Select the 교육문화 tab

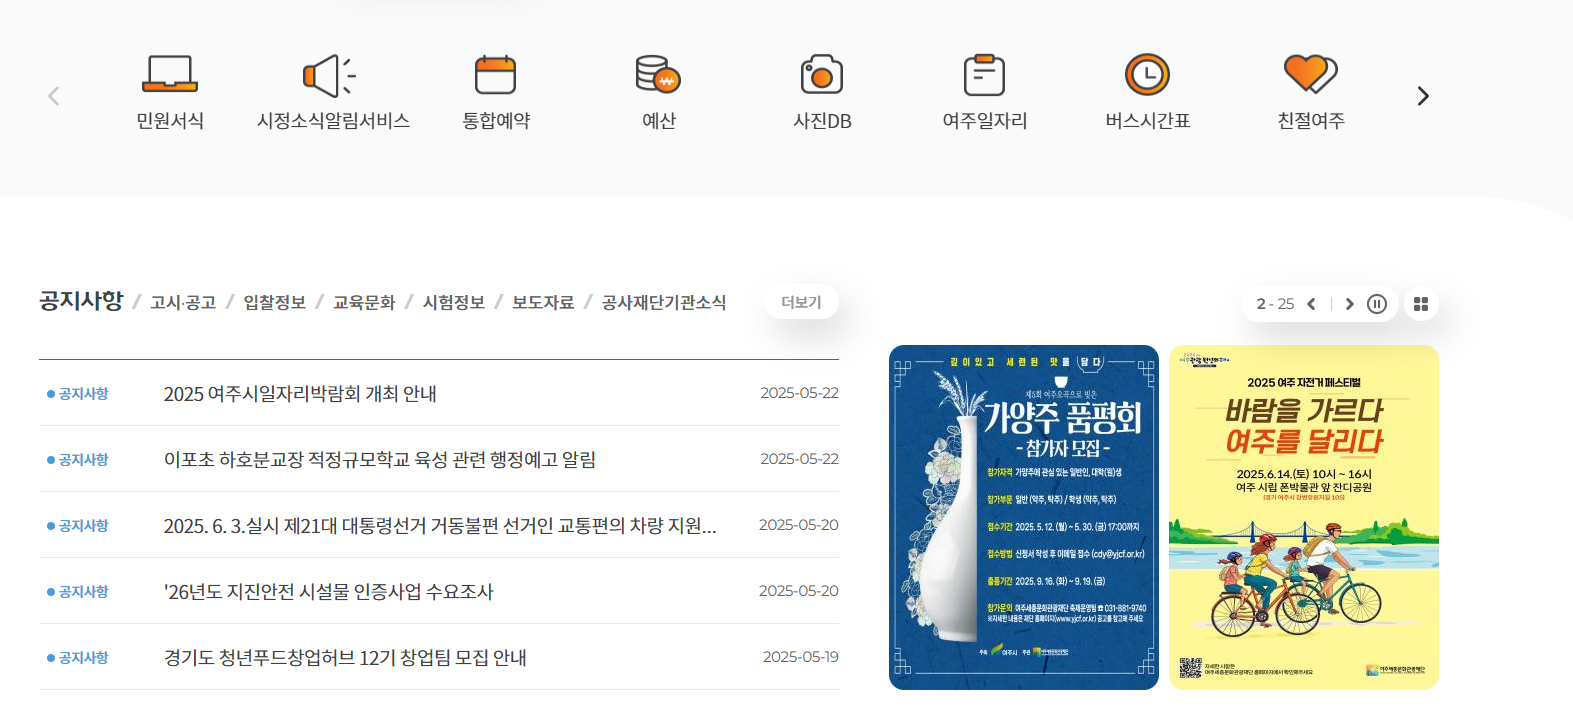[364, 303]
